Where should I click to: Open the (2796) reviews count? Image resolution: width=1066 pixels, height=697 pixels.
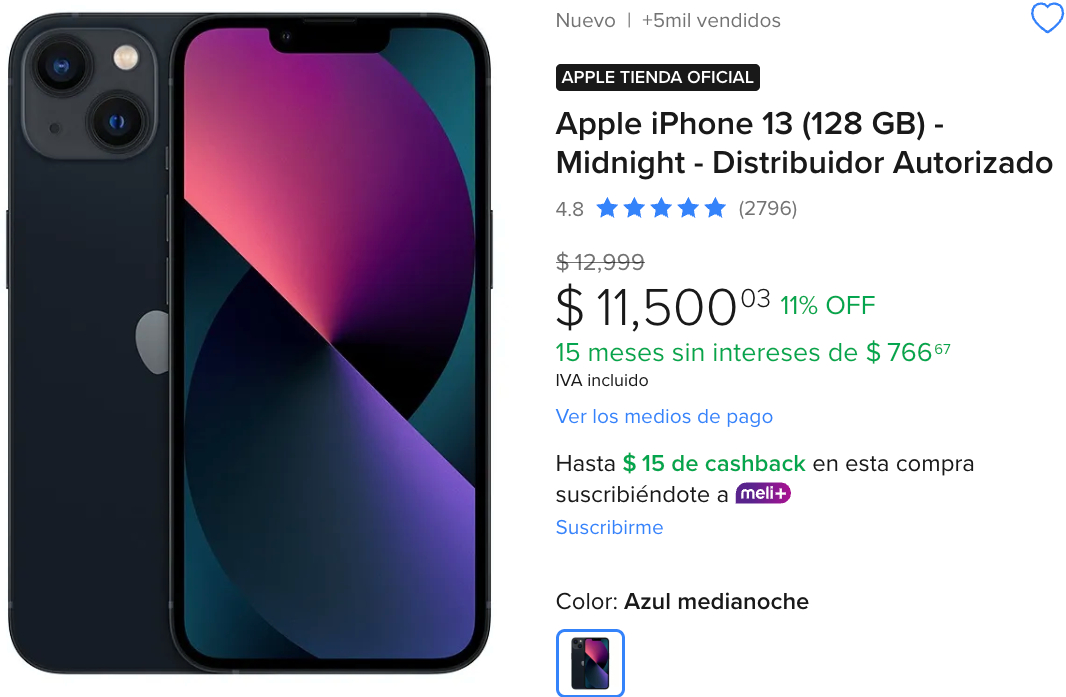(x=768, y=208)
